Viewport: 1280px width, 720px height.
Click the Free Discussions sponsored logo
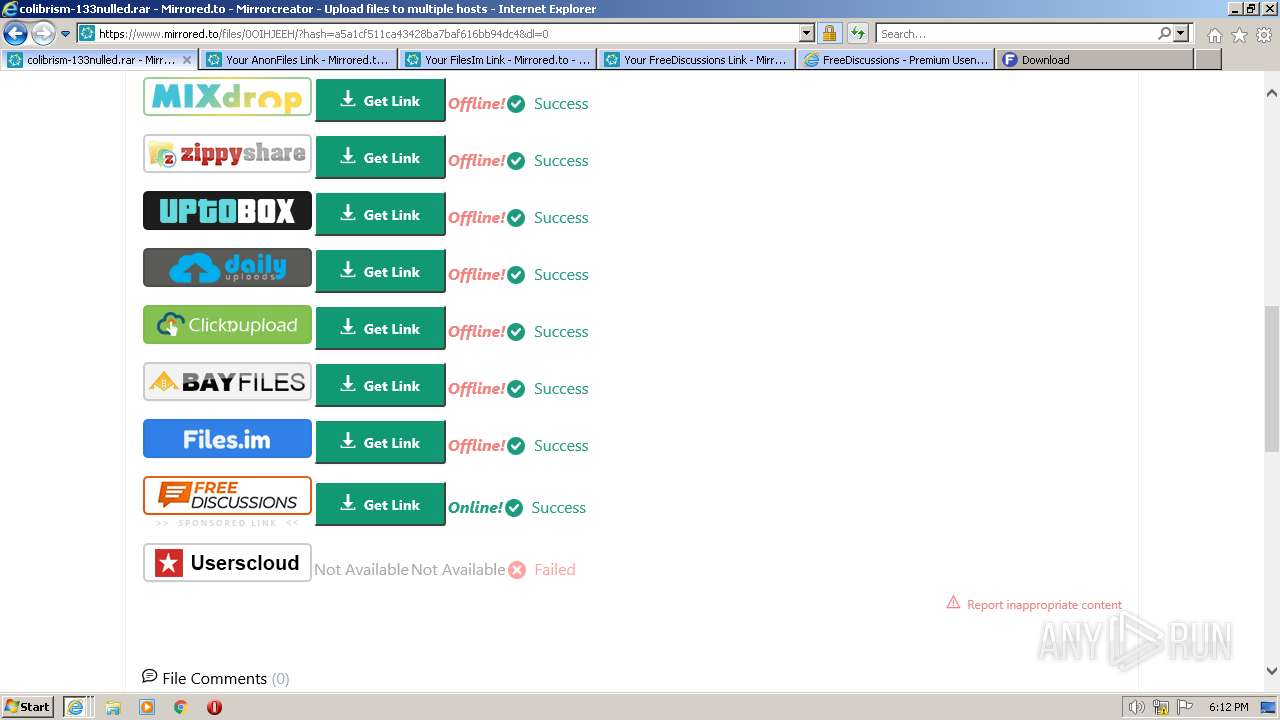pos(227,496)
